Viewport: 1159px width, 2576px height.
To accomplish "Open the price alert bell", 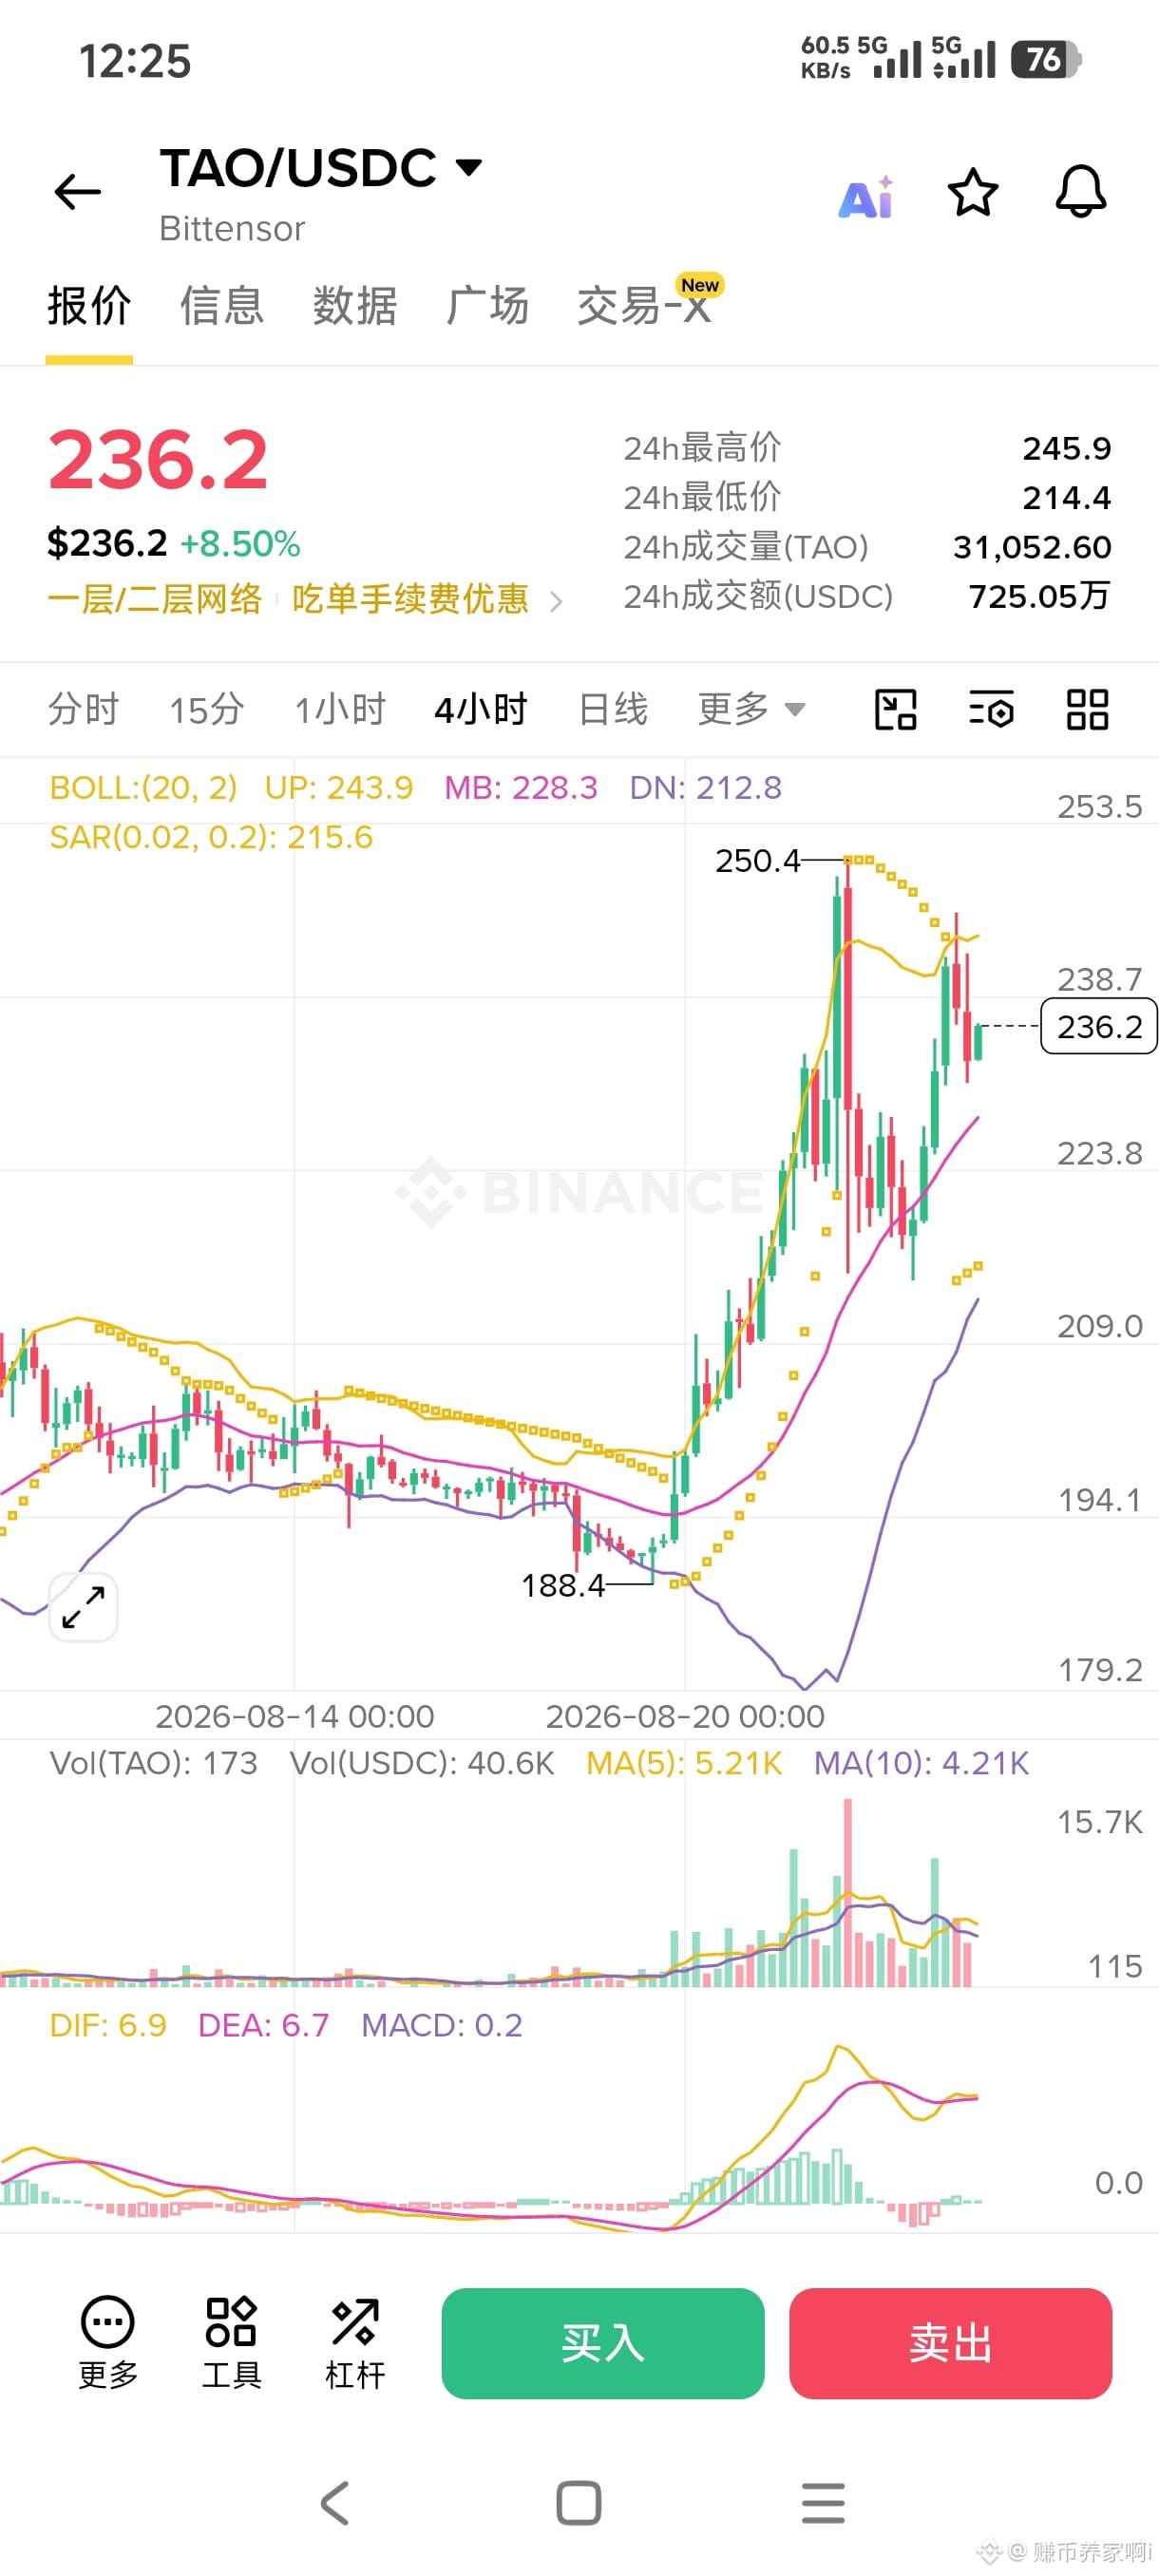I will coord(1081,192).
